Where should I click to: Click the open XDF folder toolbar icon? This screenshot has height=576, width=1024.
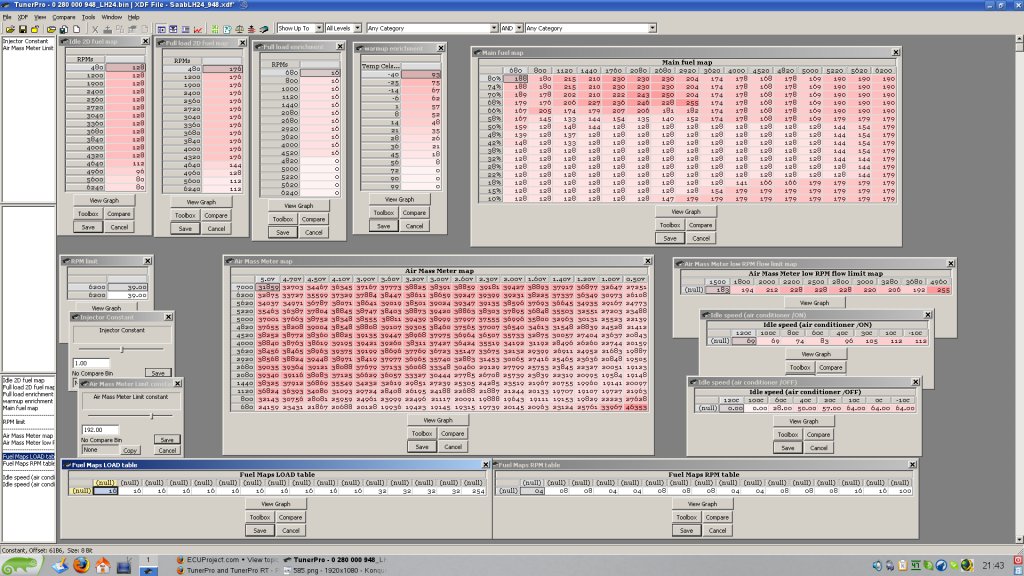(51, 29)
